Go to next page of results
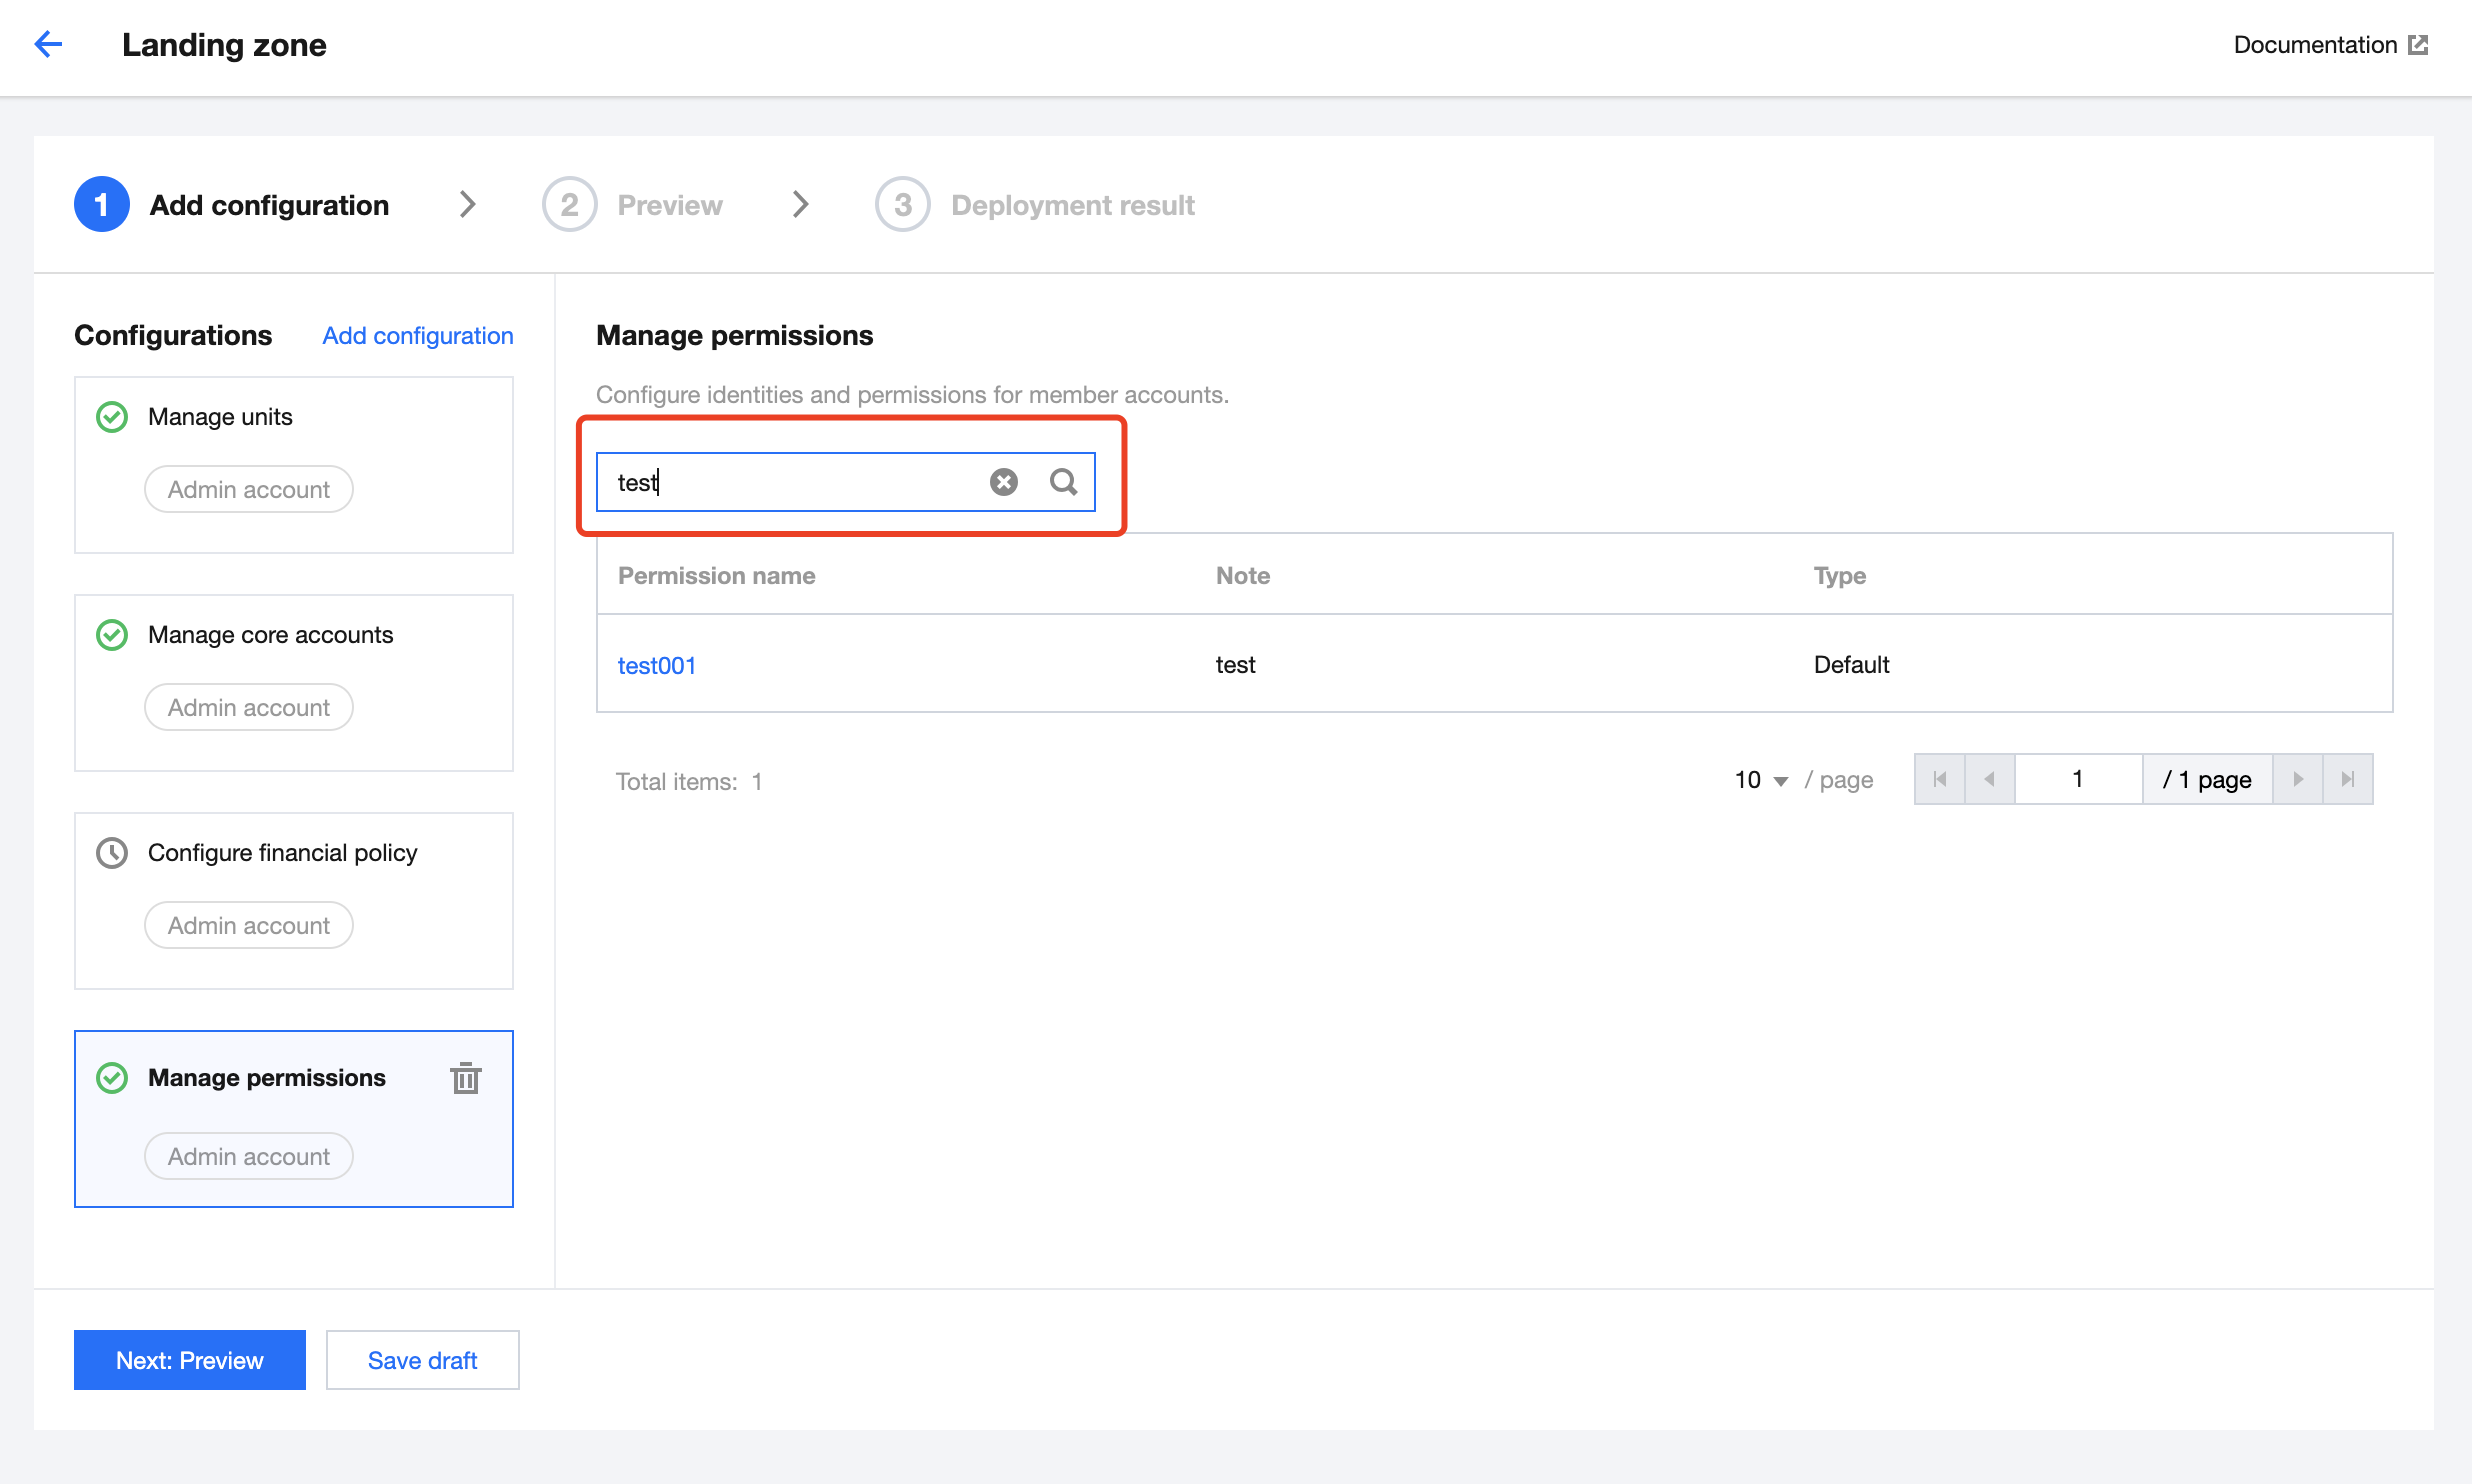 [x=2298, y=779]
